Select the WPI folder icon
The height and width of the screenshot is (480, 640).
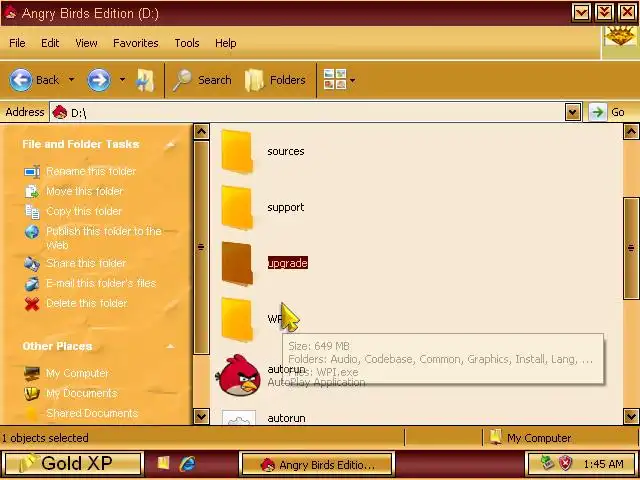pyautogui.click(x=237, y=319)
